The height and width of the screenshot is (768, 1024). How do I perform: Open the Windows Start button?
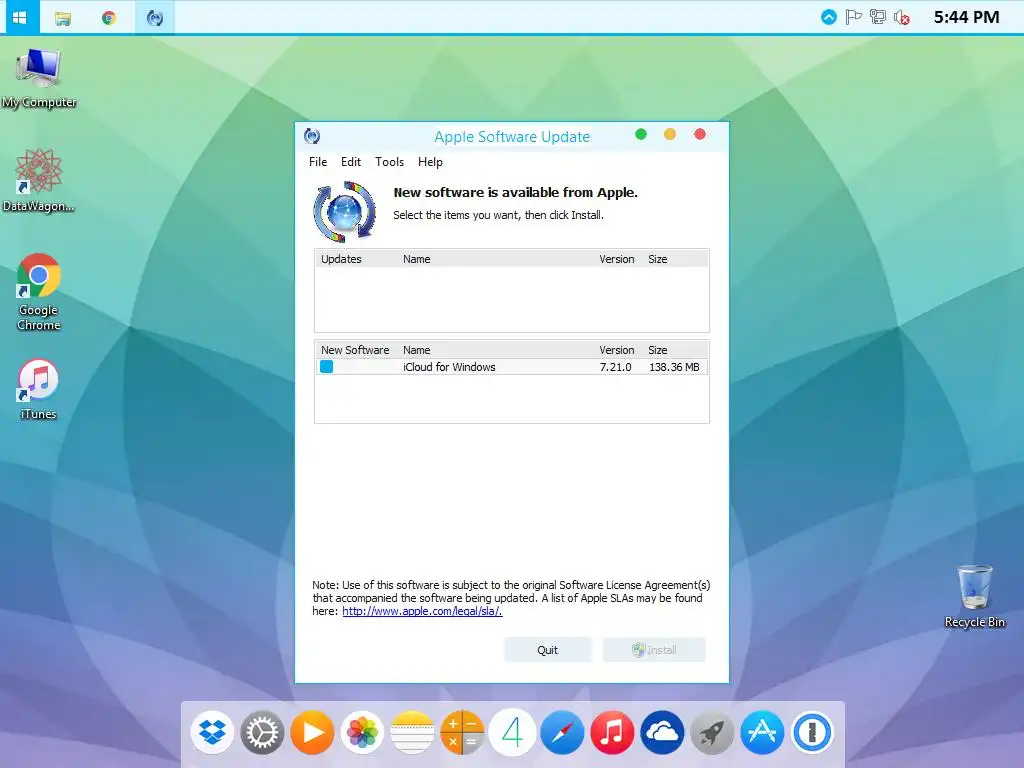point(20,17)
